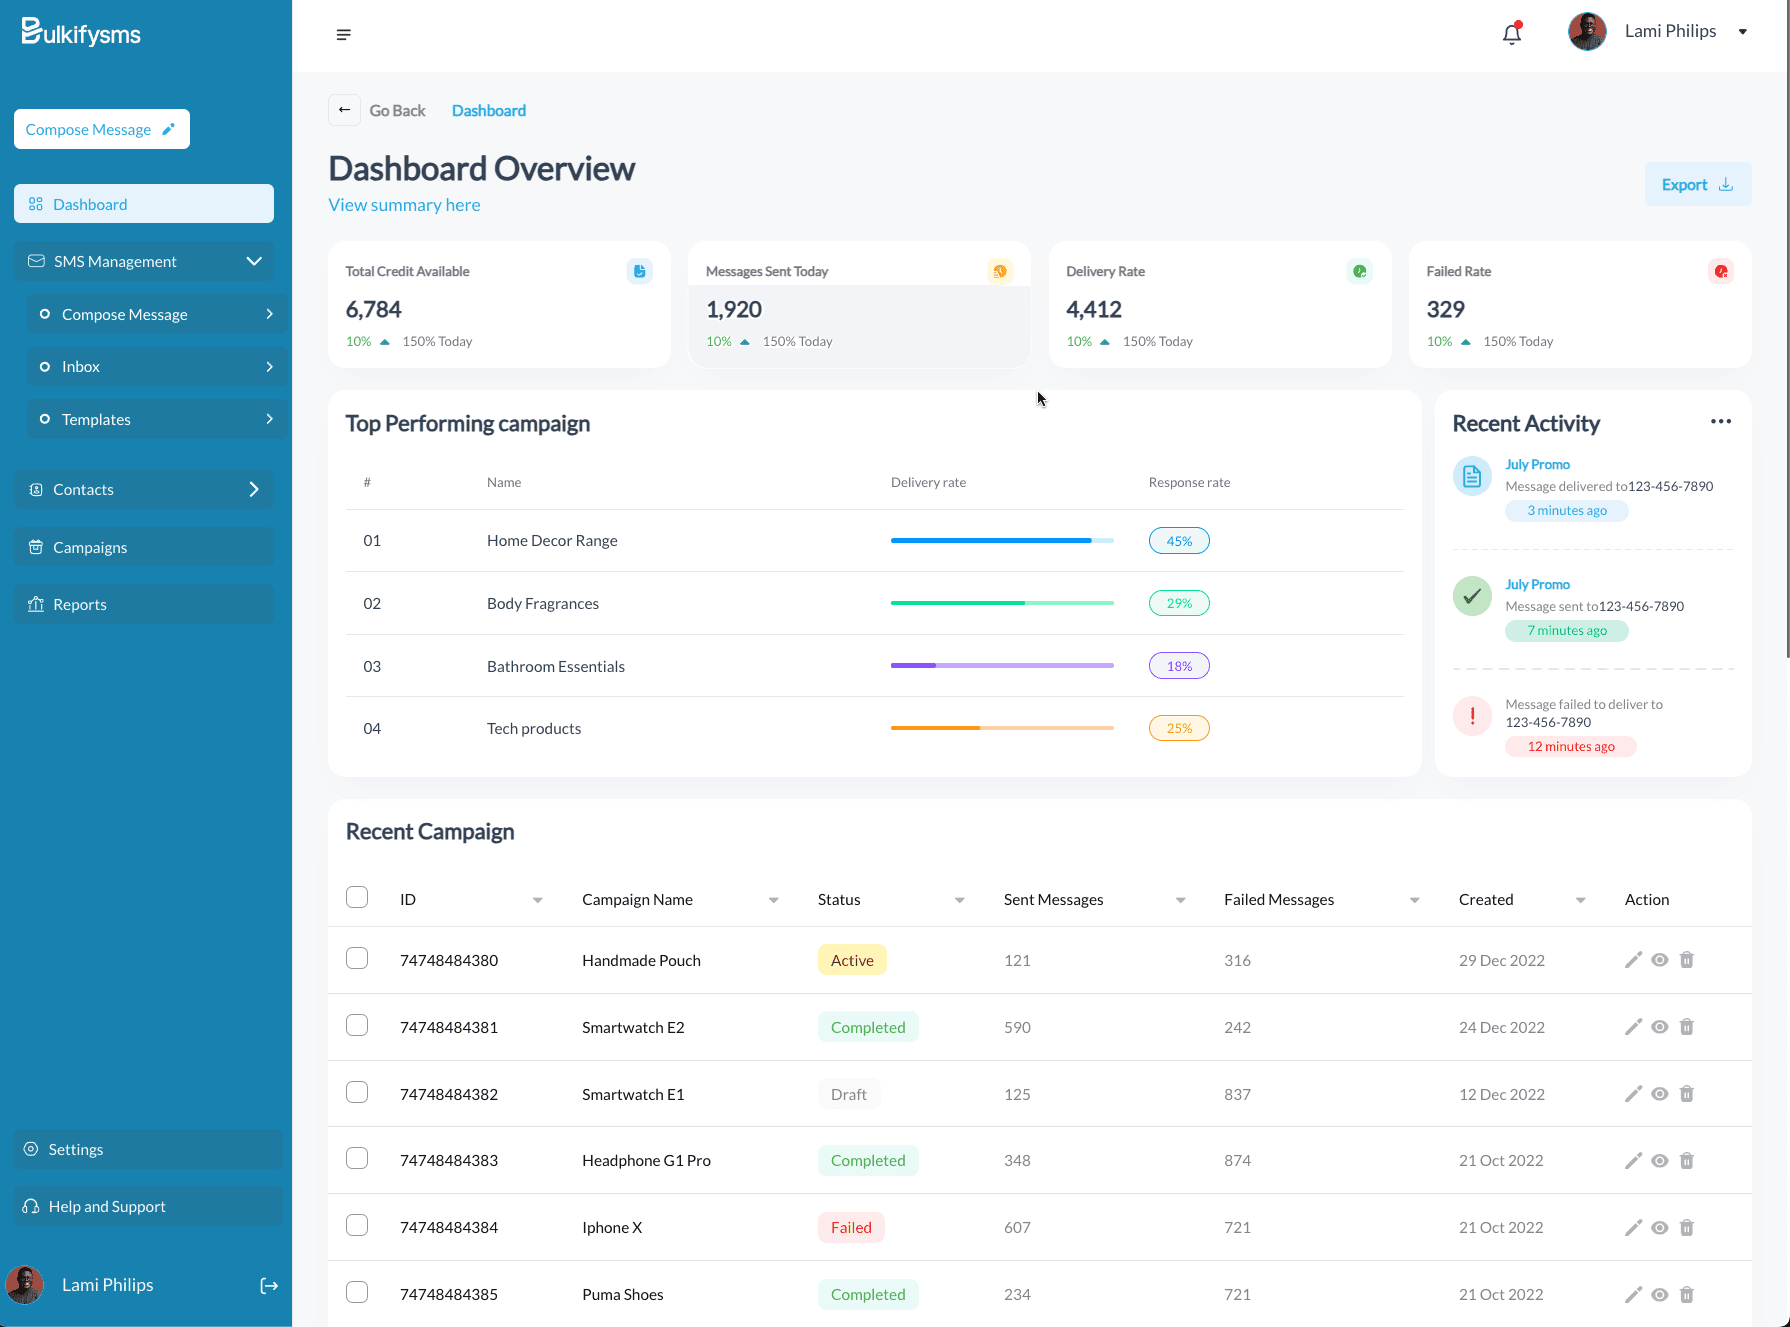Screen dimensions: 1790x1327
Task: Click Failed Rate card icon
Action: 1720,271
